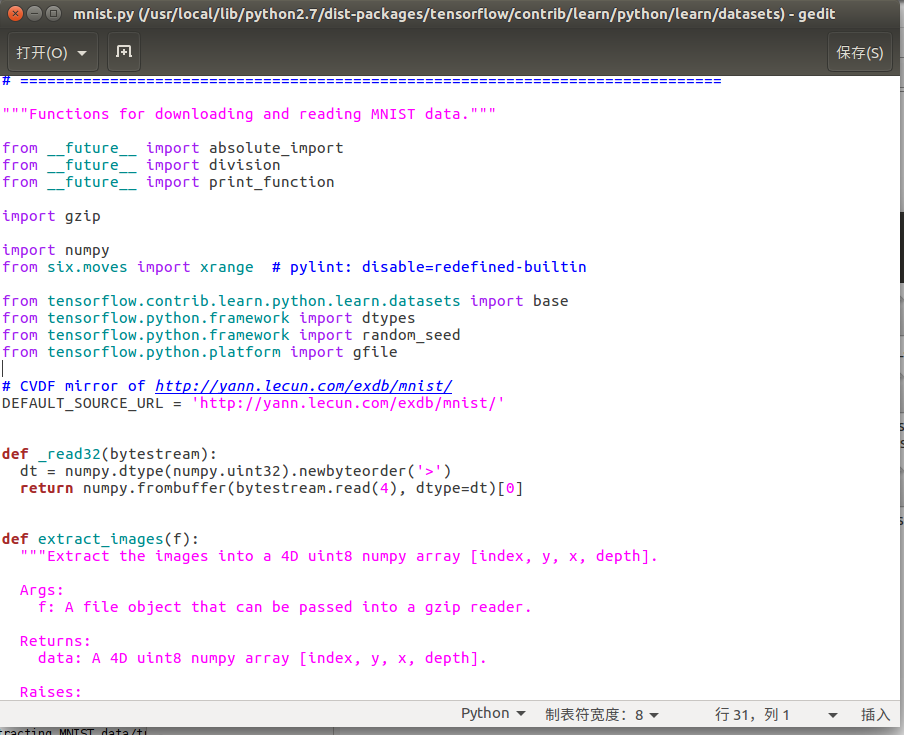Click the dtypes import word

389,318
